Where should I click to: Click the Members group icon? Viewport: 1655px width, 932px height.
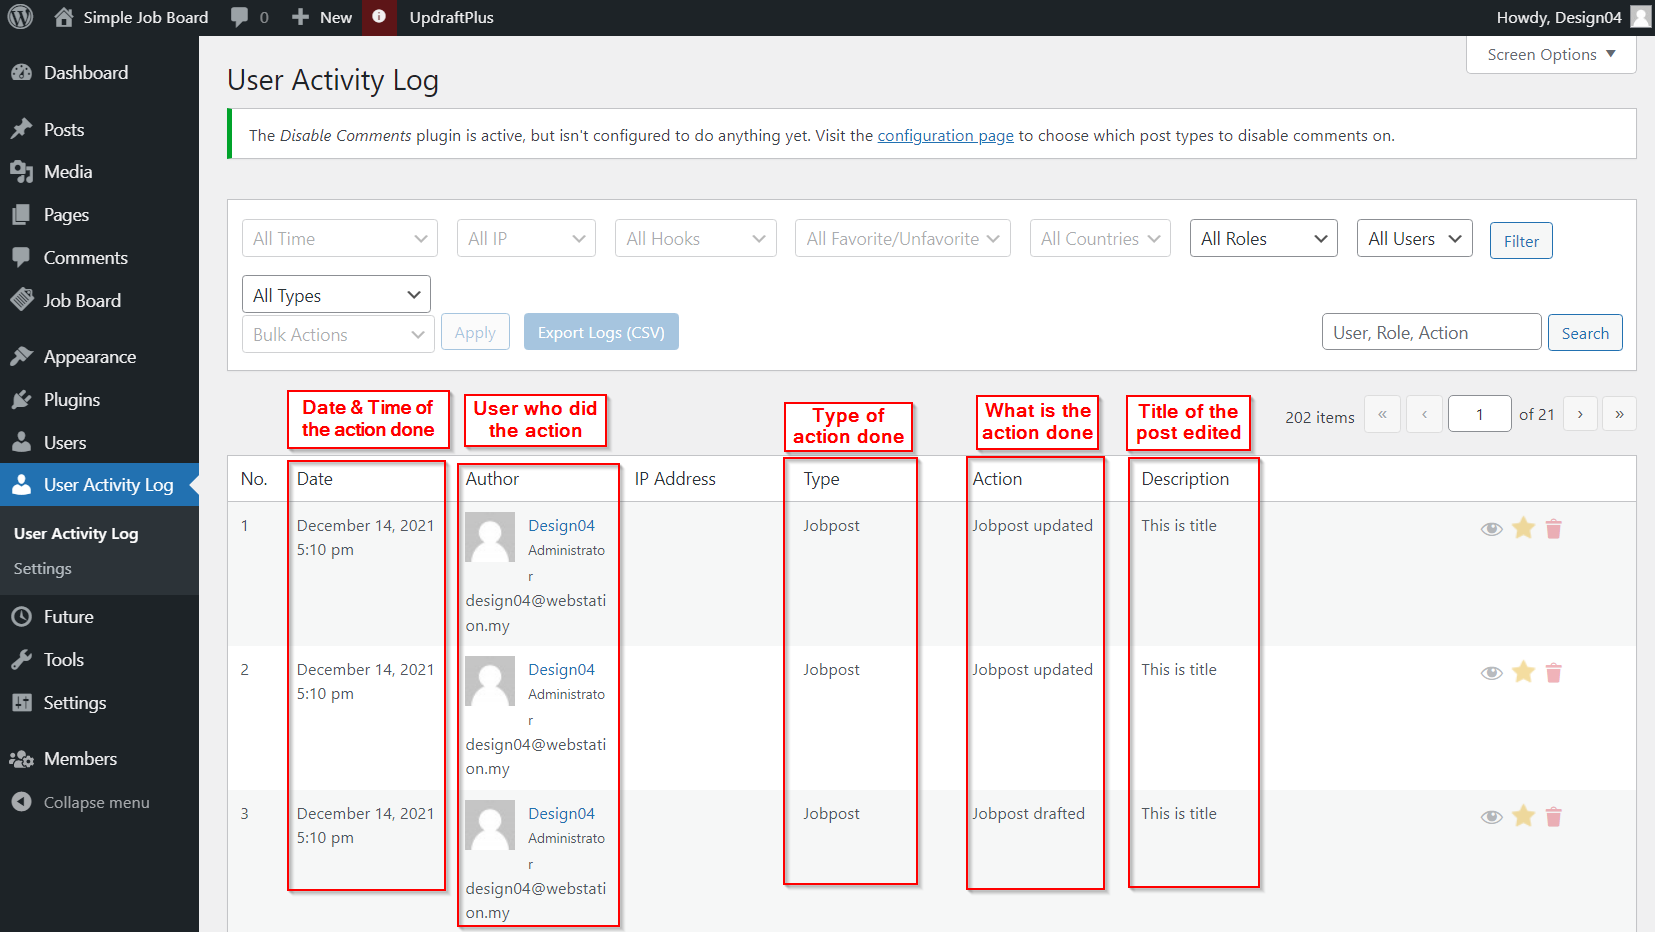22,759
